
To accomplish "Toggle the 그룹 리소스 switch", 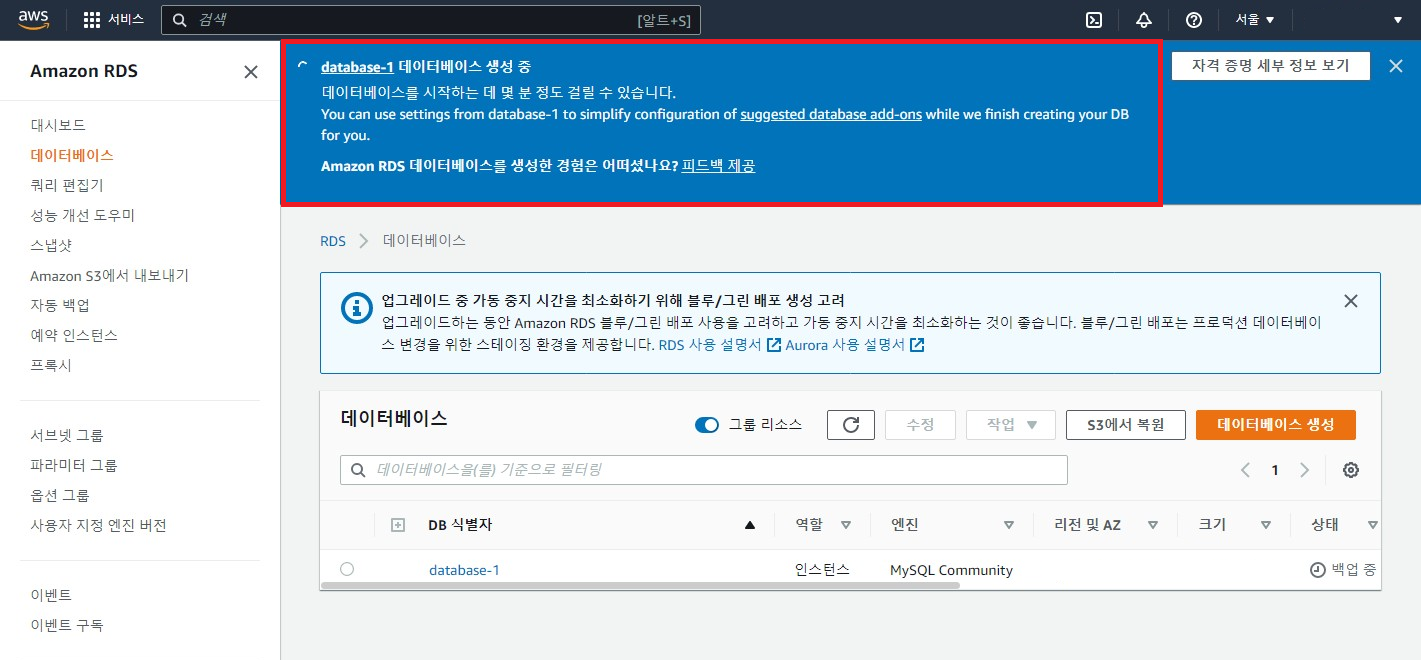I will 707,425.
